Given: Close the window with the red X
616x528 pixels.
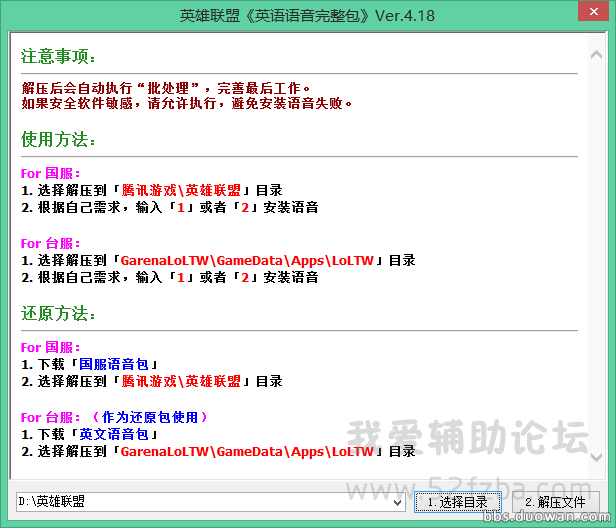Looking at the screenshot, I should coord(594,11).
